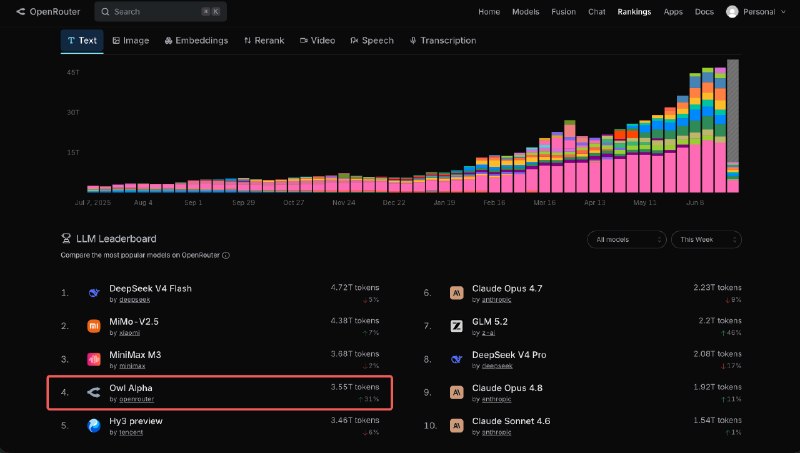Open the Claude Sonnet 4.6 model title
Screen dimensions: 800x453
click(511, 421)
